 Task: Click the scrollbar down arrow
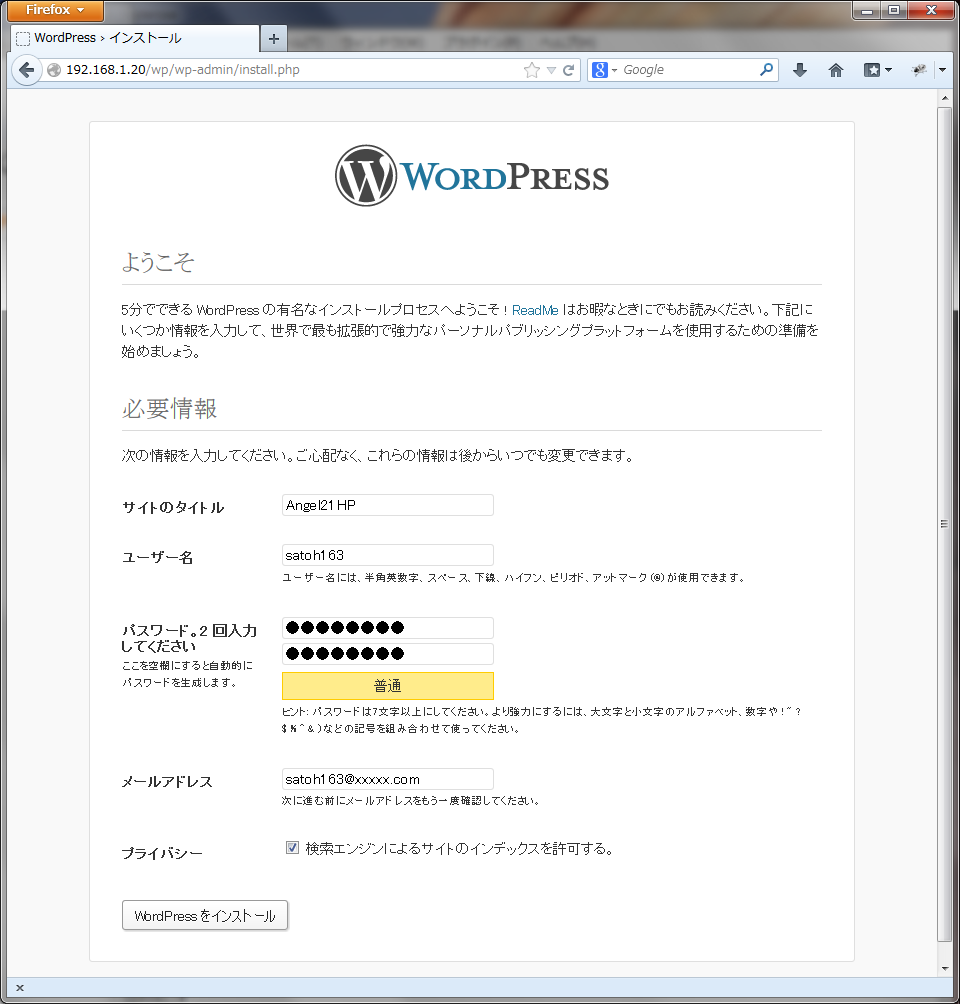coord(944,969)
